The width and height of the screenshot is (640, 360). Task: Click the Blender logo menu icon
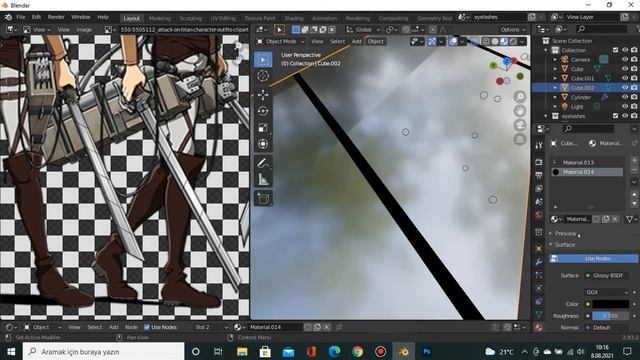[x=8, y=17]
